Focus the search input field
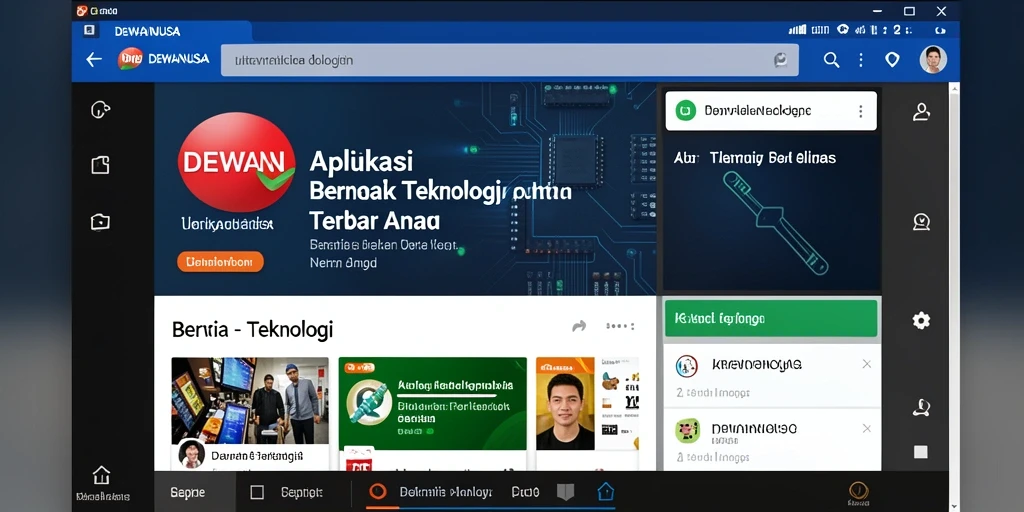This screenshot has height=512, width=1024. point(509,60)
